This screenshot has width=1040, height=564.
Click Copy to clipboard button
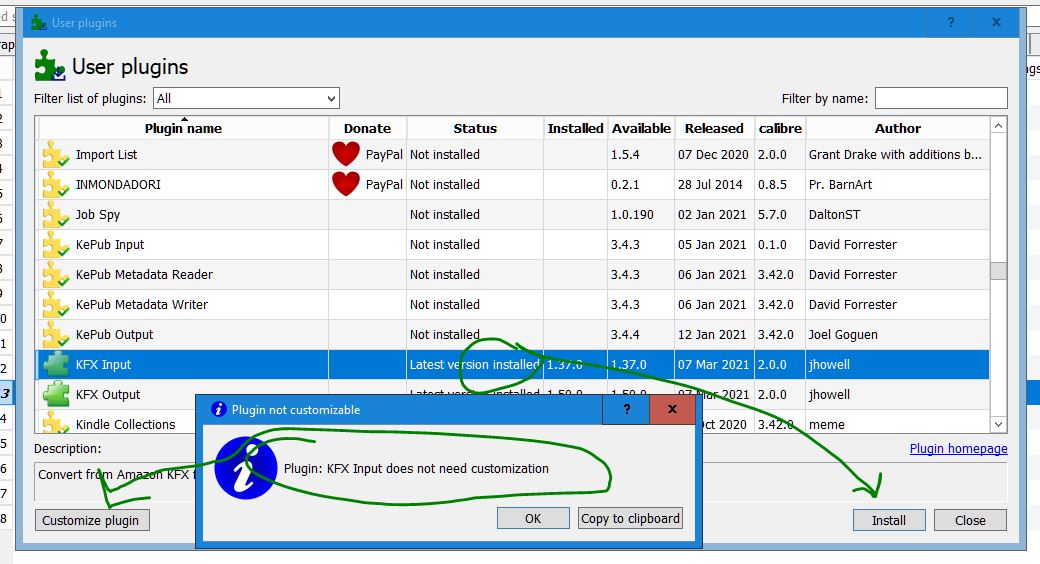pos(630,518)
